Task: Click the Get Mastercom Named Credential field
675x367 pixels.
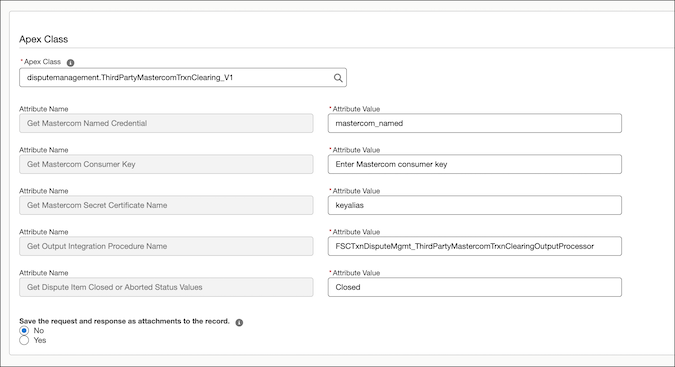Action: pyautogui.click(x=166, y=123)
